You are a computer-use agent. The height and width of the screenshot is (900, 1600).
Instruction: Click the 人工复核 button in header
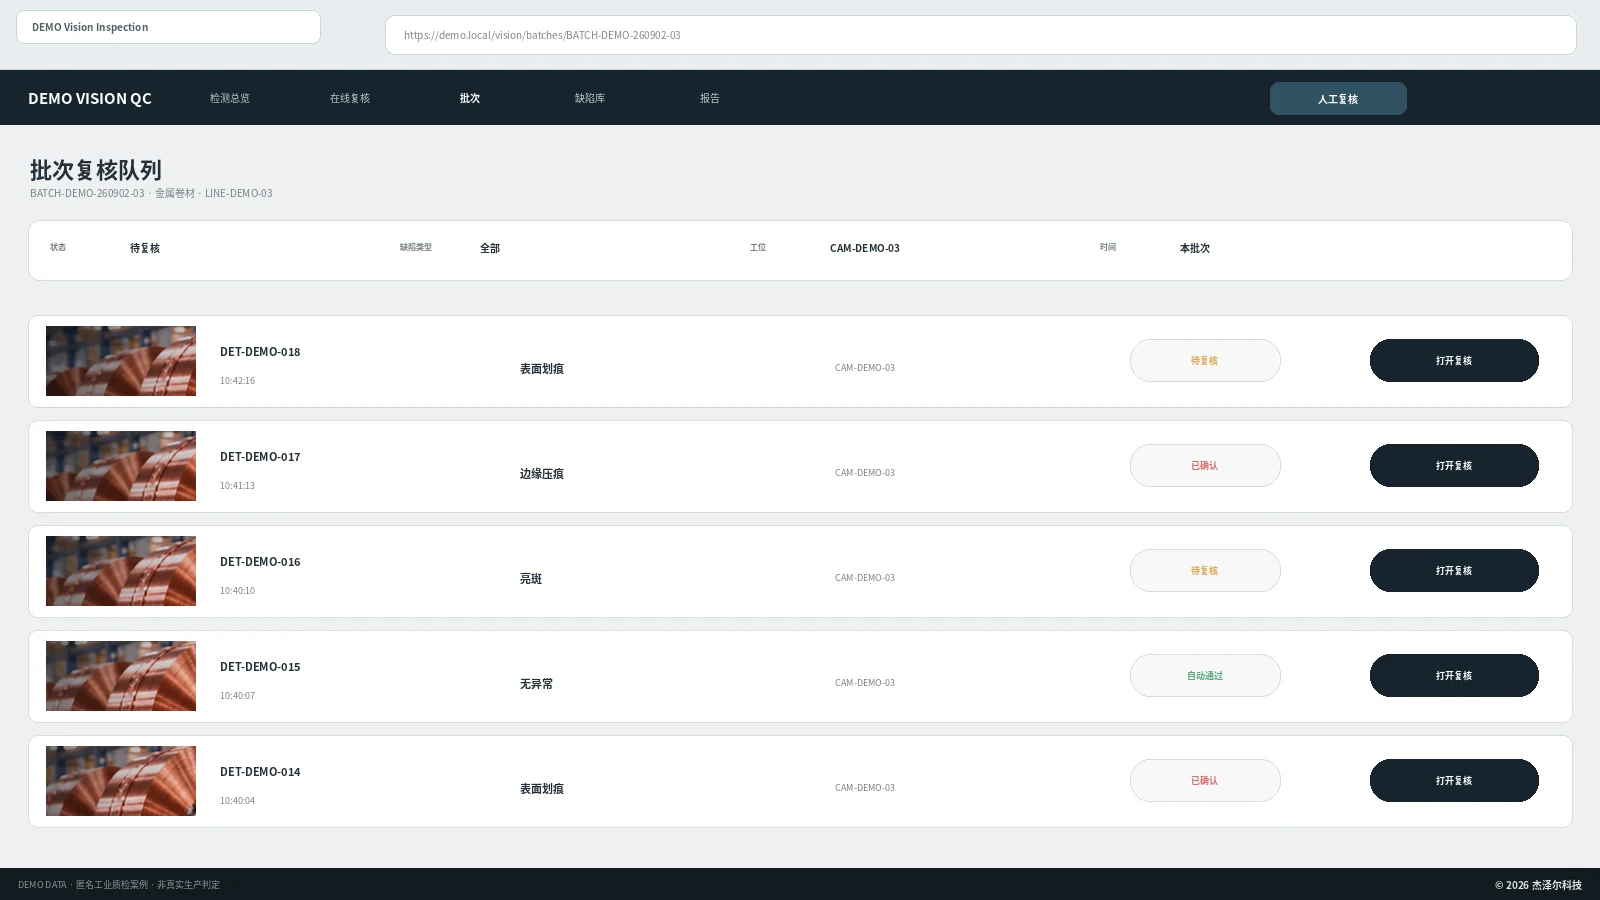coord(1338,99)
